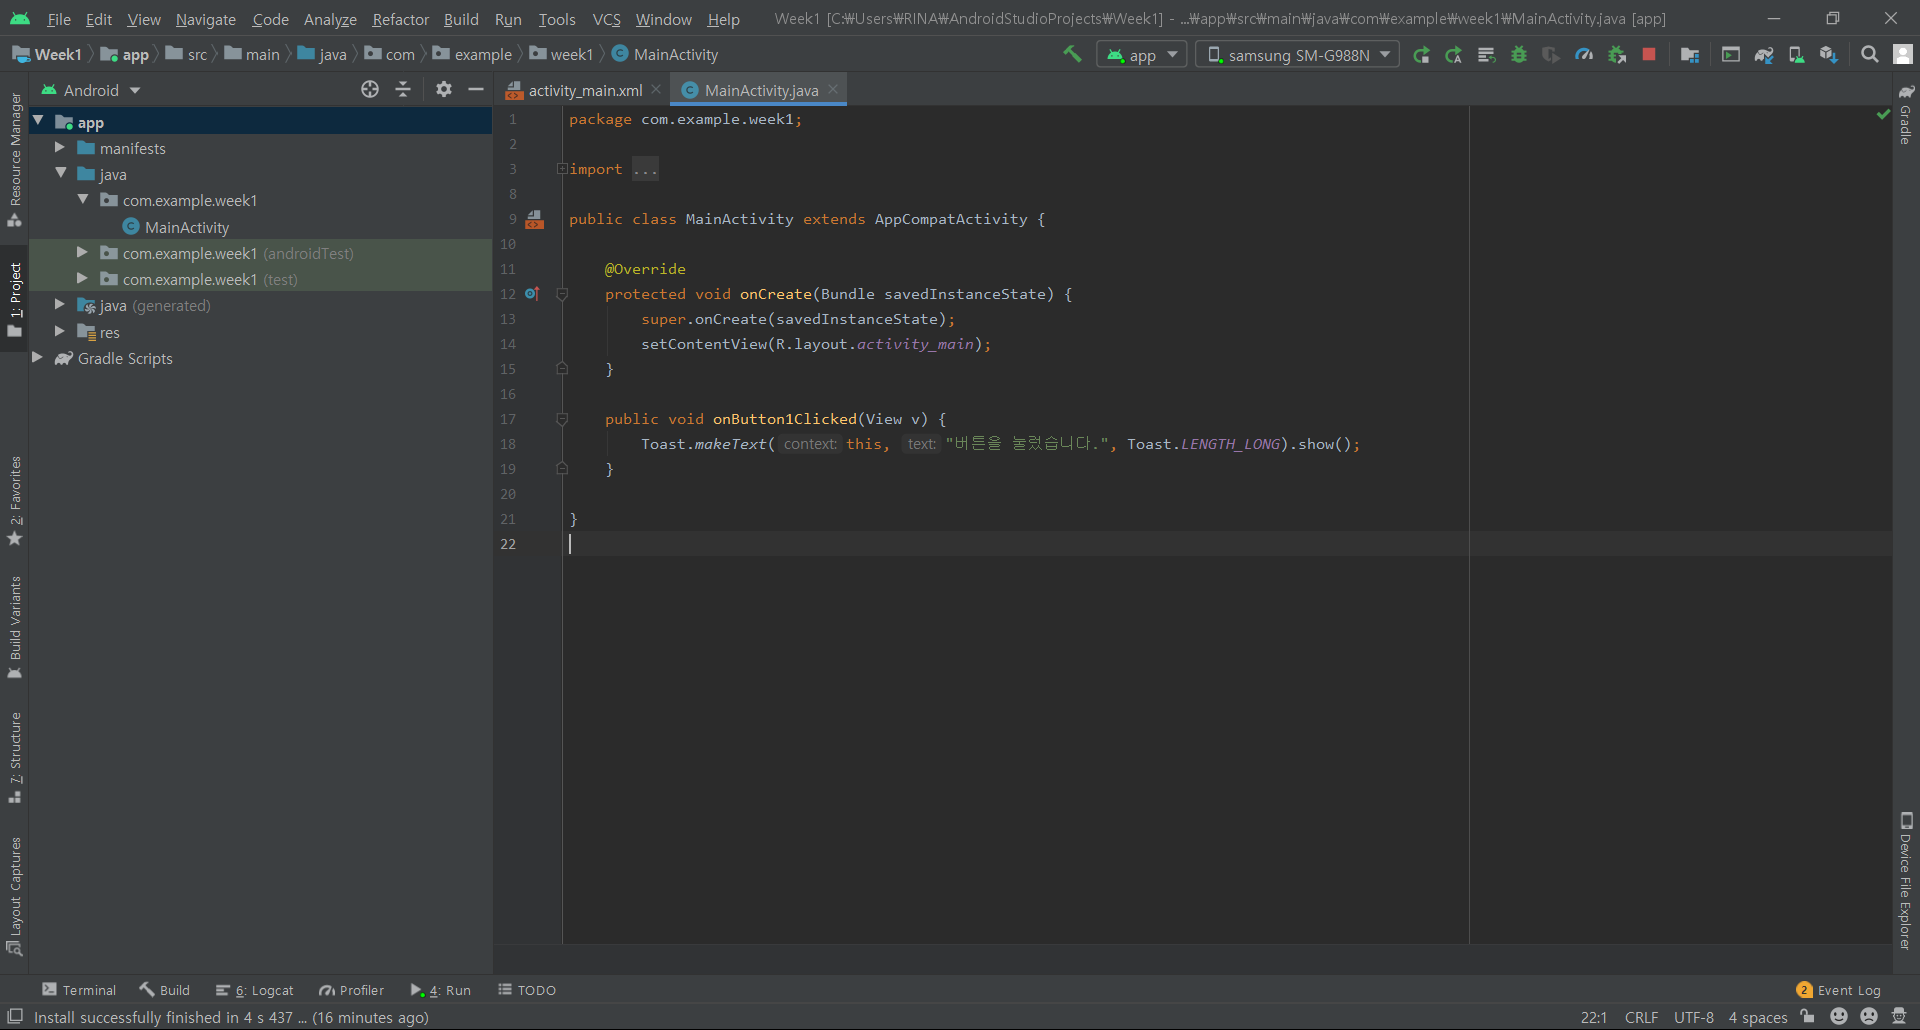Click the Collapse All icon in Project panel
Screen dimensions: 1920x1030
[403, 89]
